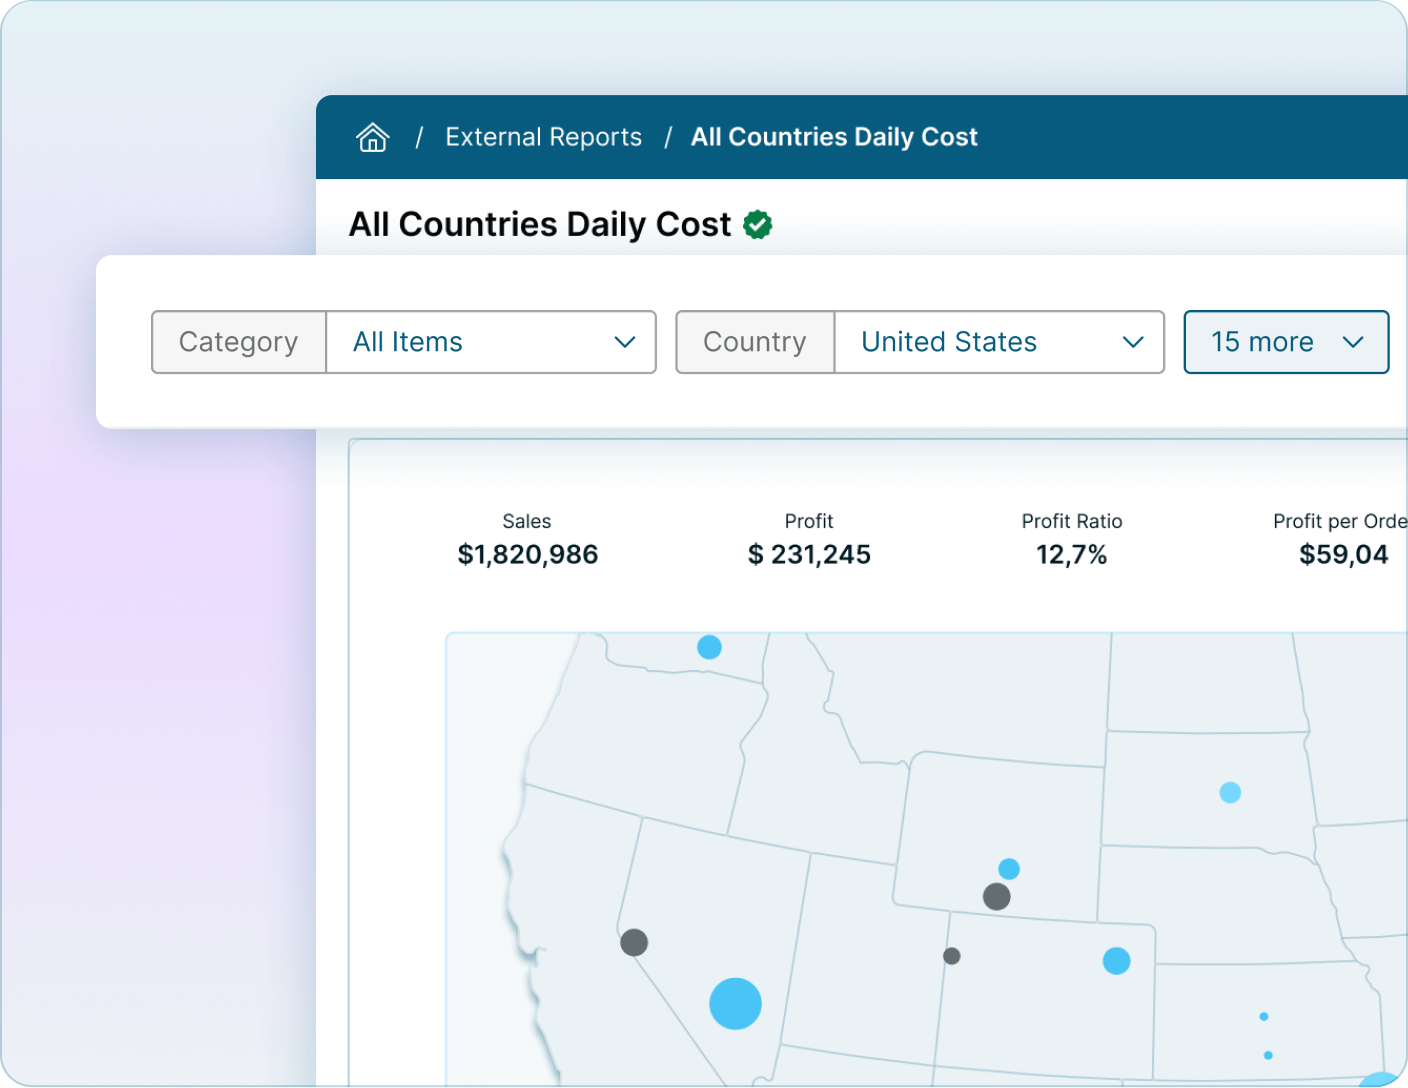Click the home icon in the breadcrumb
This screenshot has width=1408, height=1088.
pyautogui.click(x=373, y=137)
